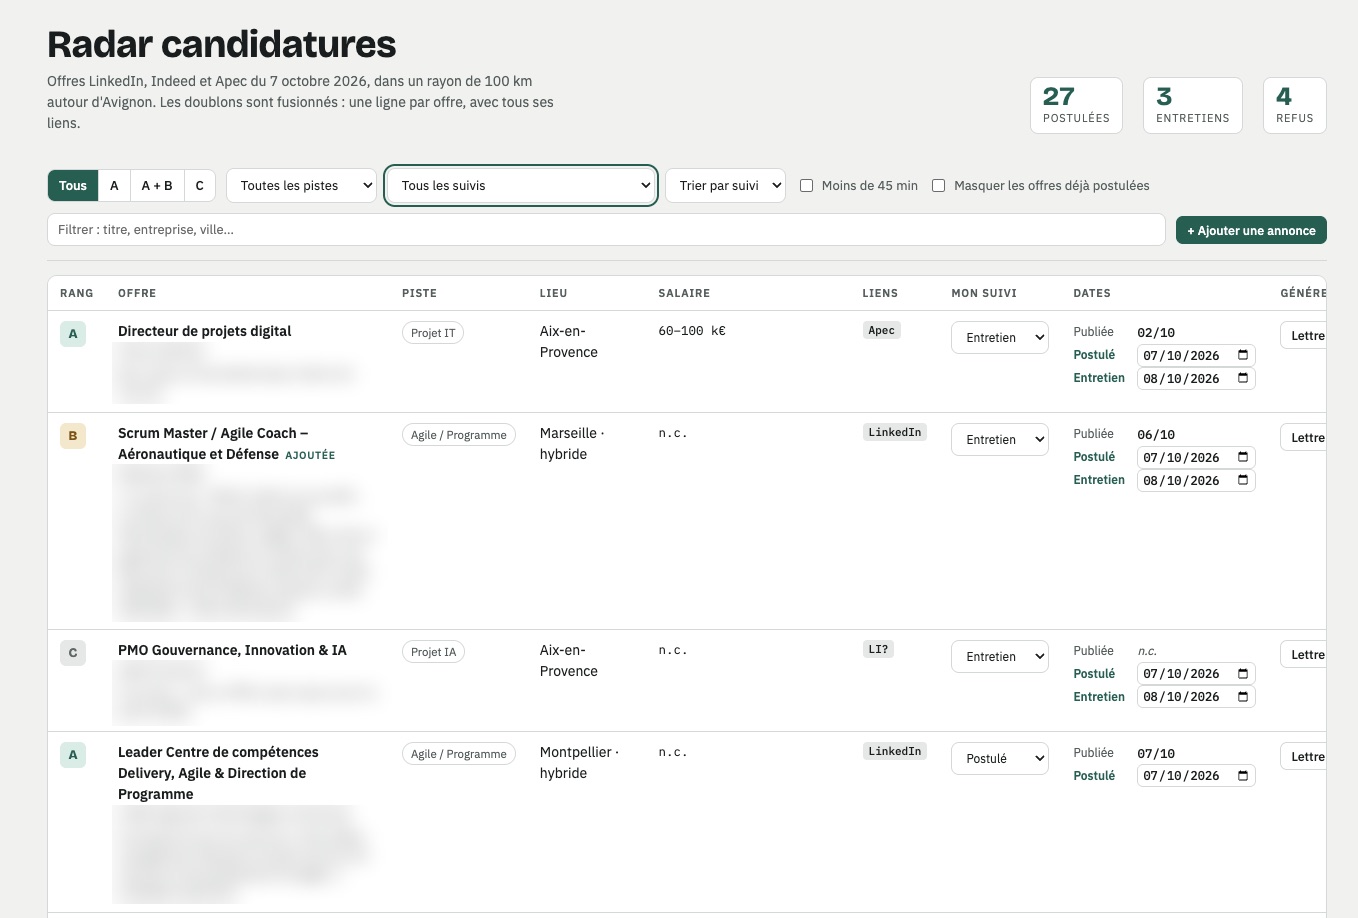Generate Lettre for Directeur de projets digital
Viewport: 1358px width, 918px height.
click(1304, 336)
